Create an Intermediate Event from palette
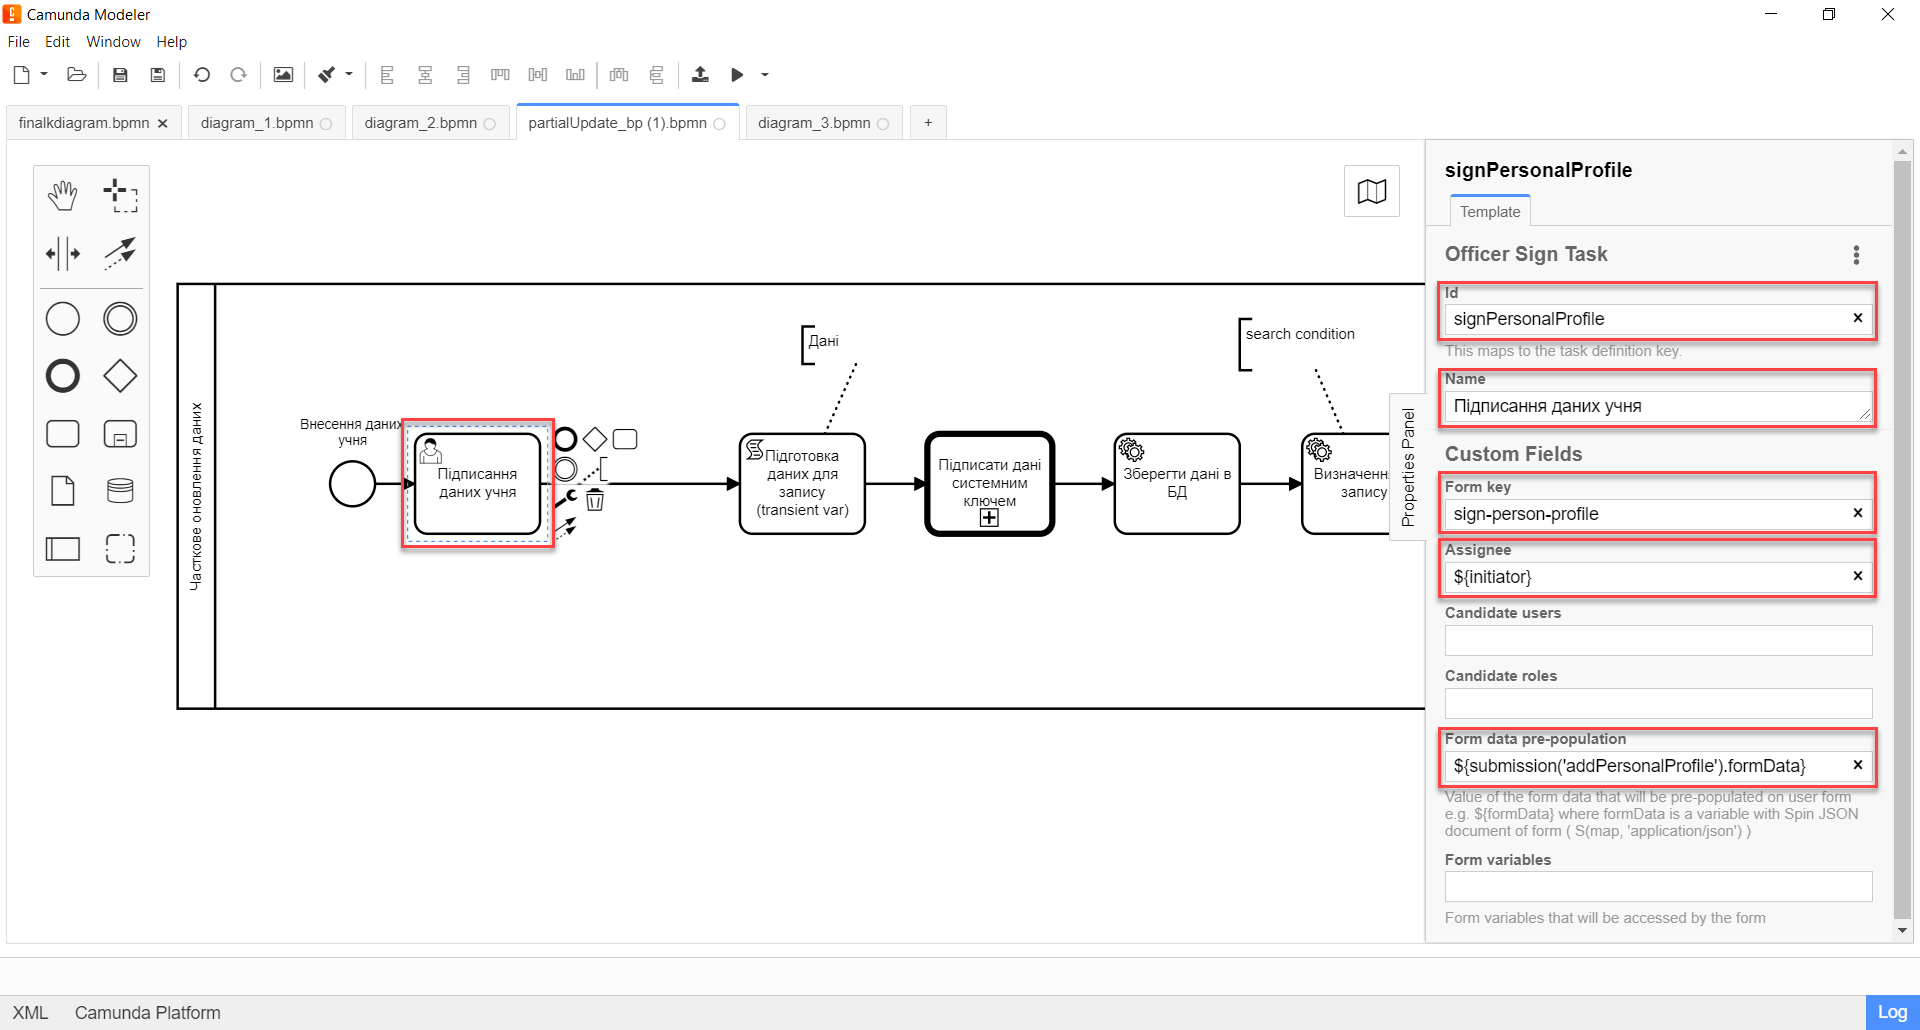Viewport: 1920px width, 1030px height. 120,319
